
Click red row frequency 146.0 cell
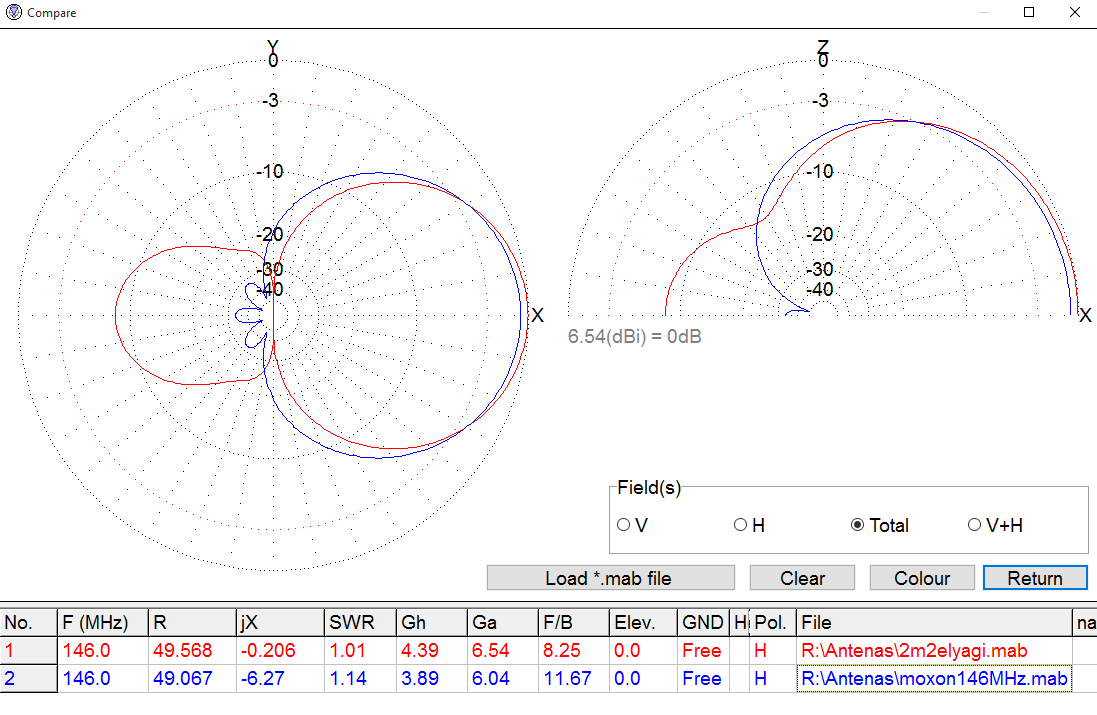tap(103, 651)
